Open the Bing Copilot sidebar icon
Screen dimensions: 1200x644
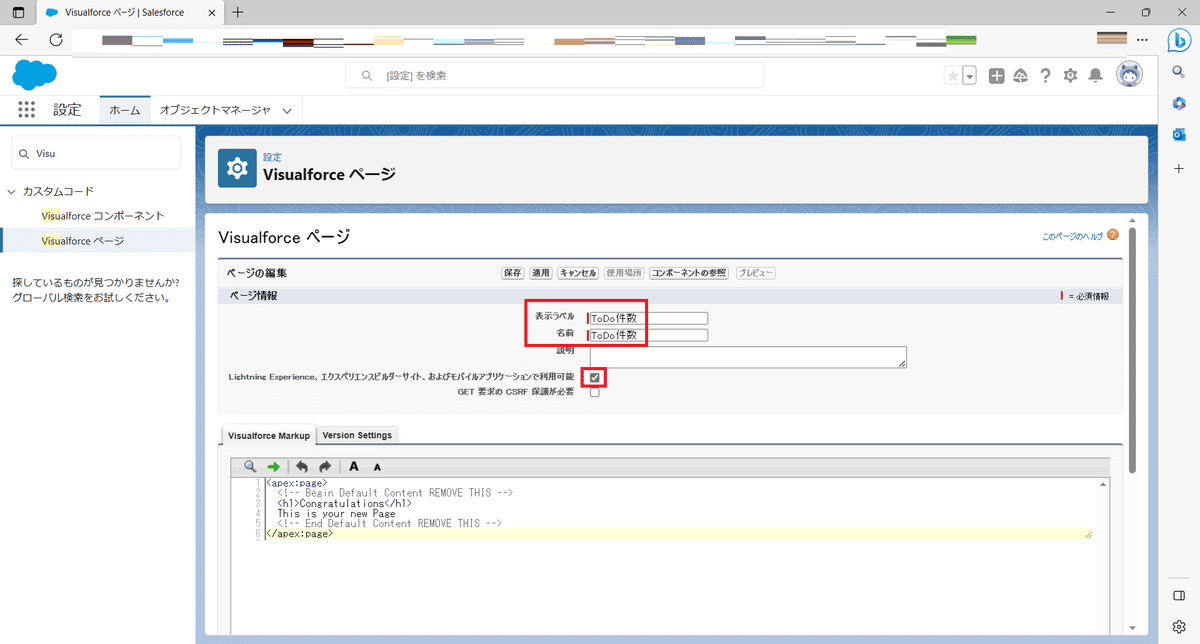1179,40
